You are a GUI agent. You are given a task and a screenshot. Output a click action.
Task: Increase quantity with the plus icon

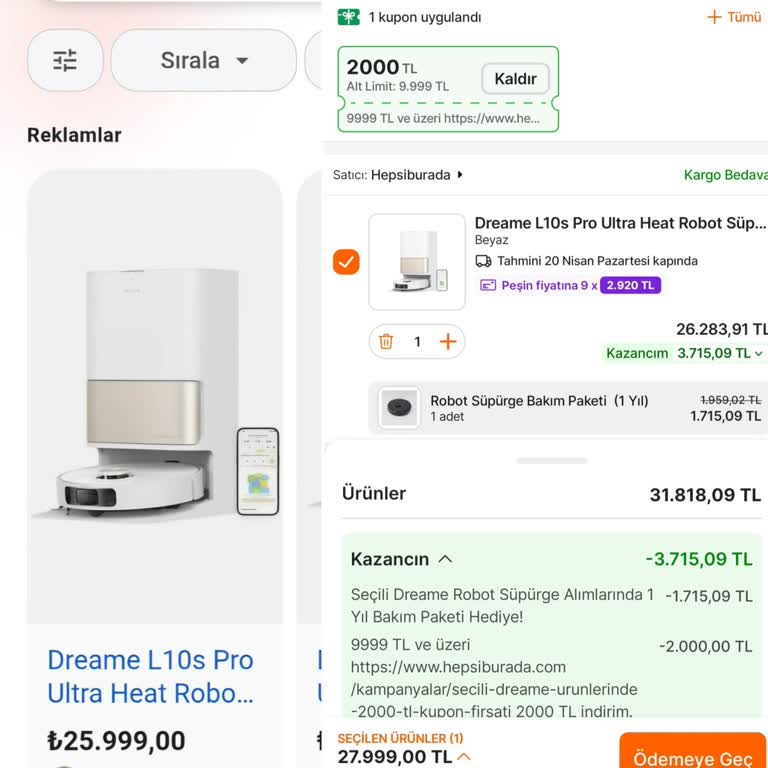tap(448, 342)
